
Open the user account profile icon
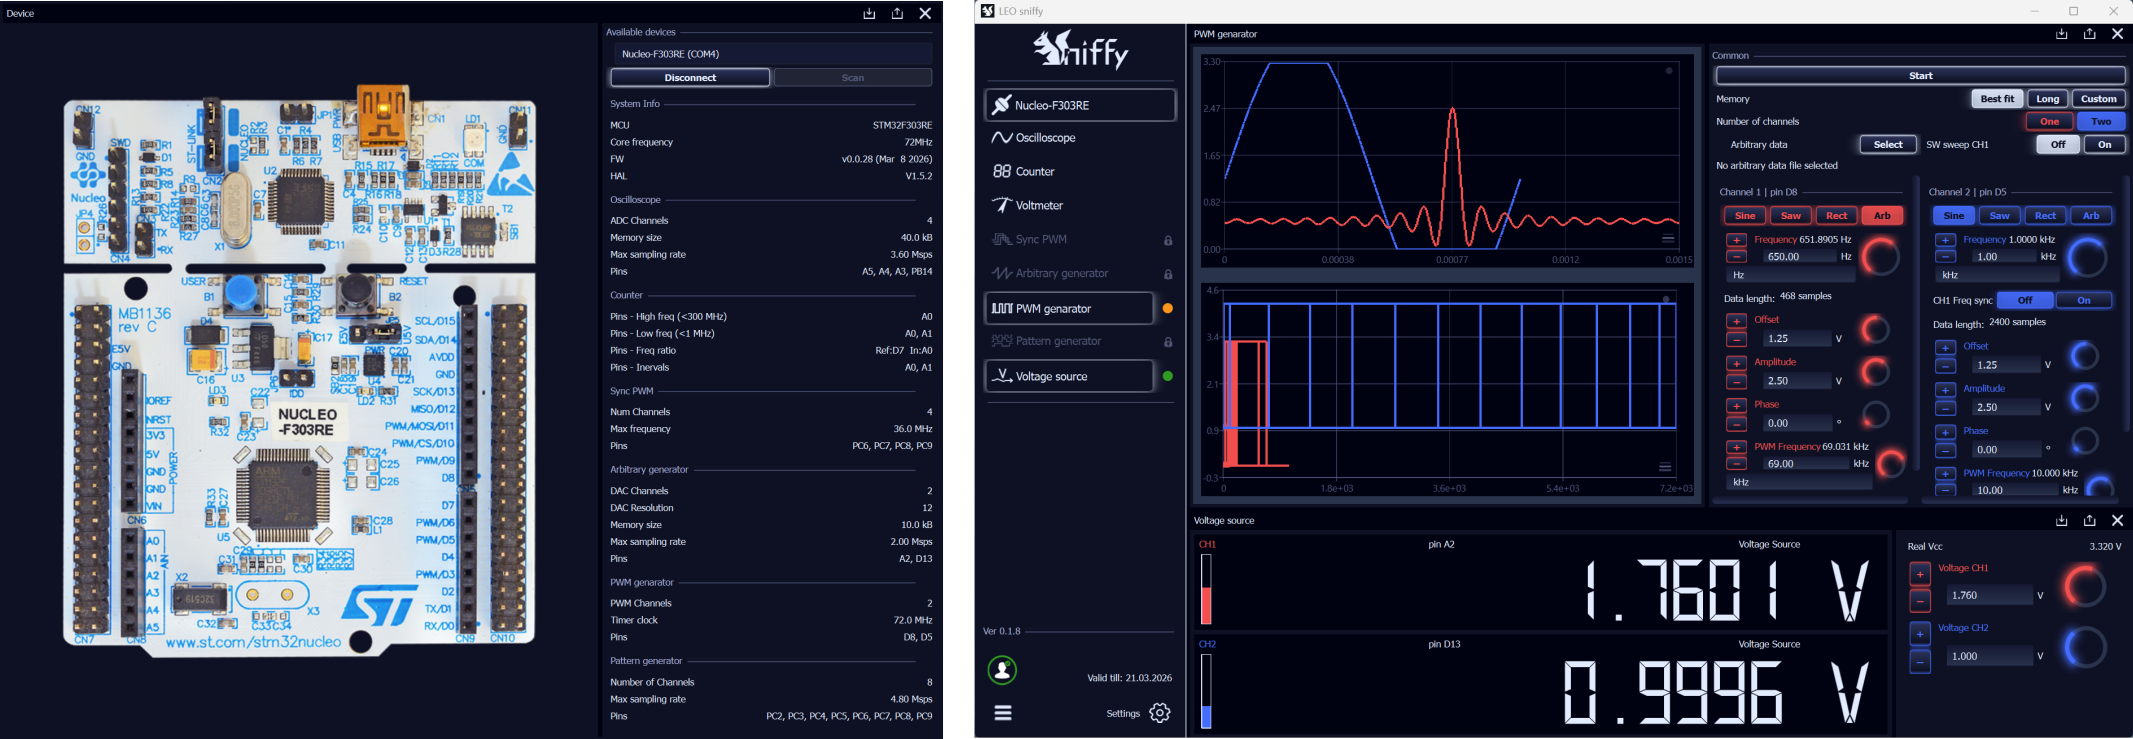(x=1002, y=670)
